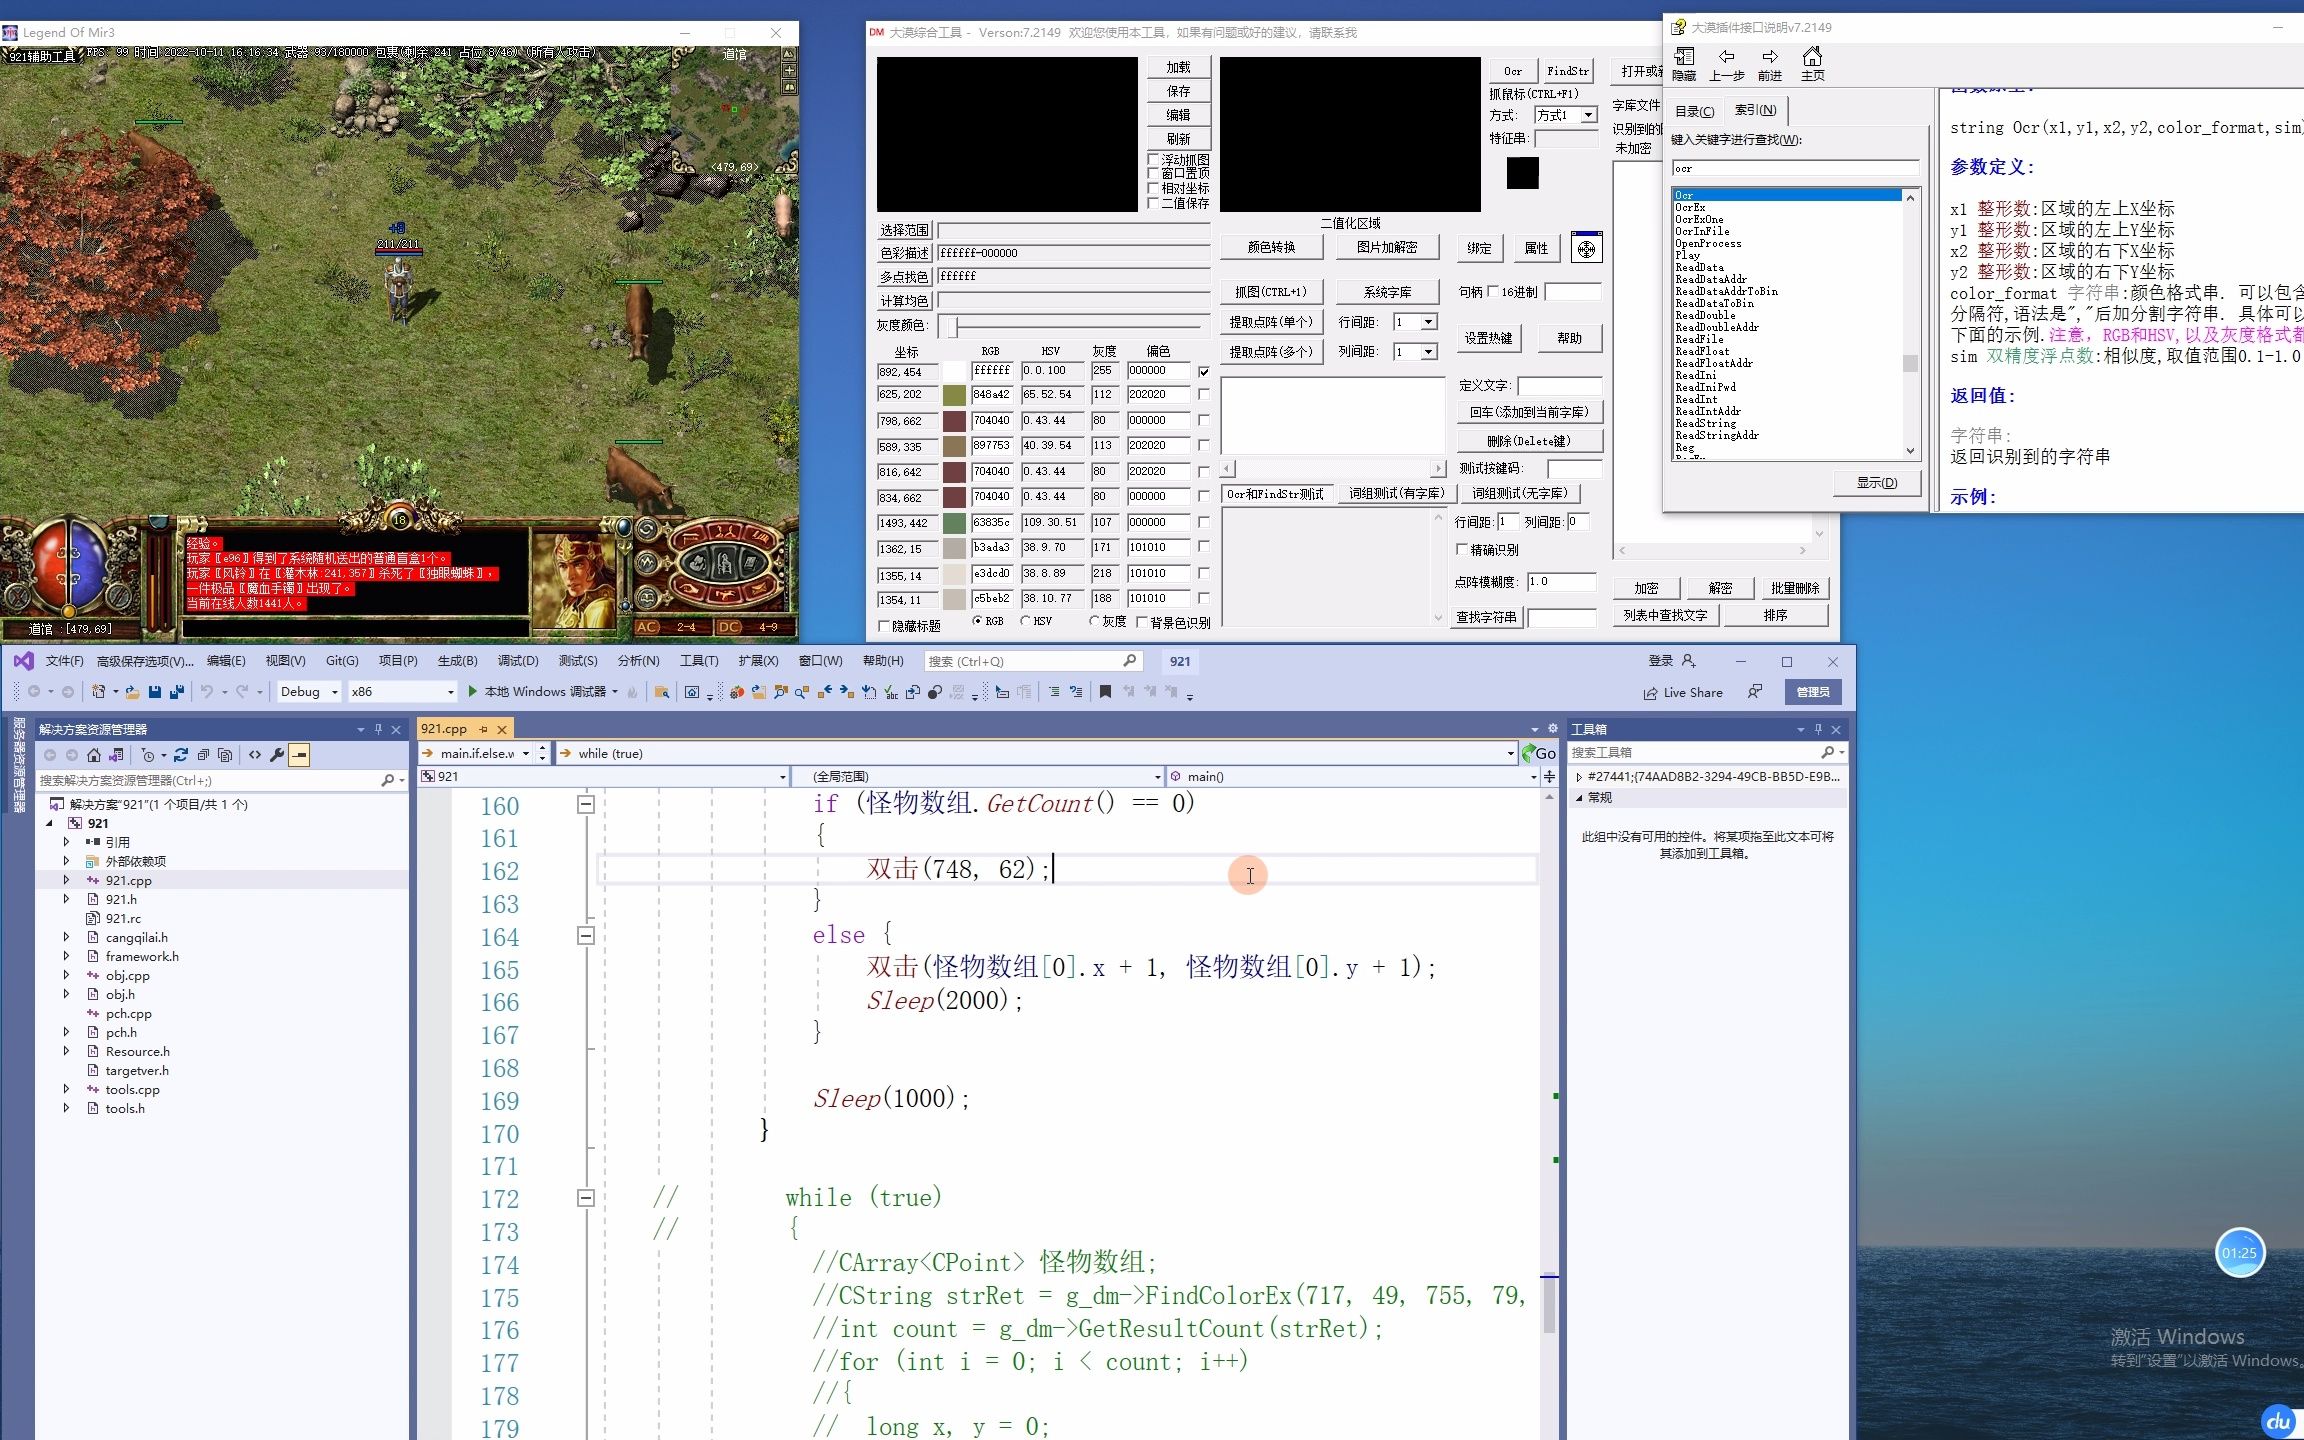This screenshot has height=1440, width=2304.
Task: Open the 调试(D) menu
Action: (x=517, y=661)
